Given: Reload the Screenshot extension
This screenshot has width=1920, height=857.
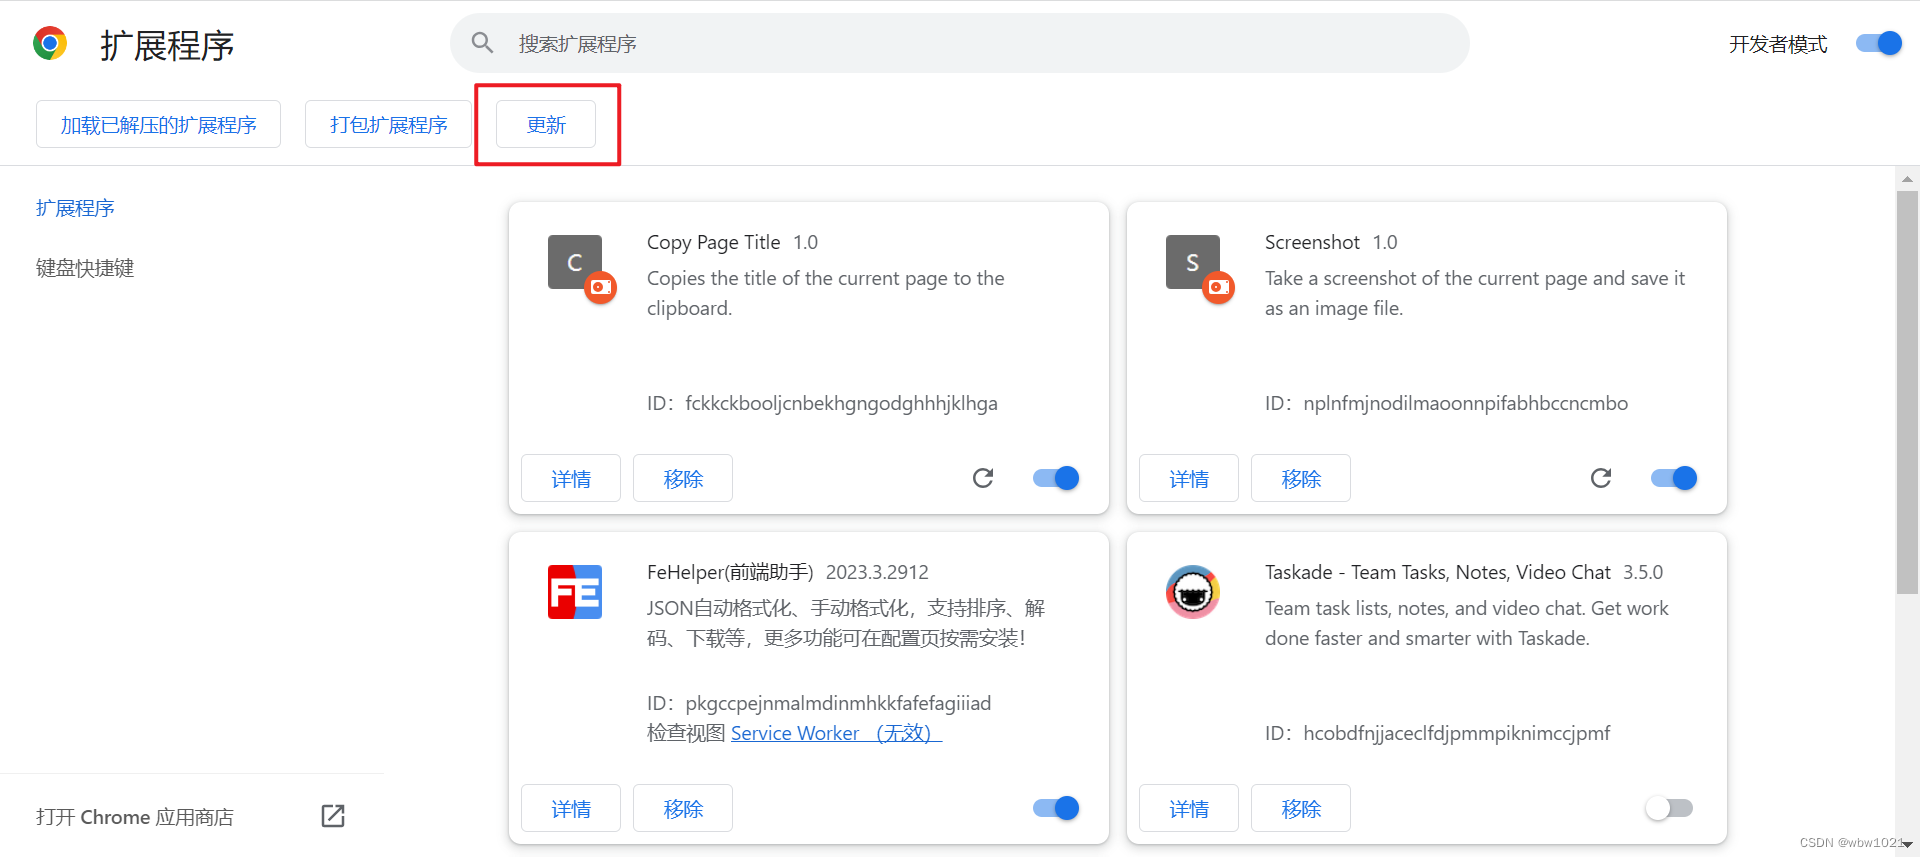Looking at the screenshot, I should tap(1601, 478).
